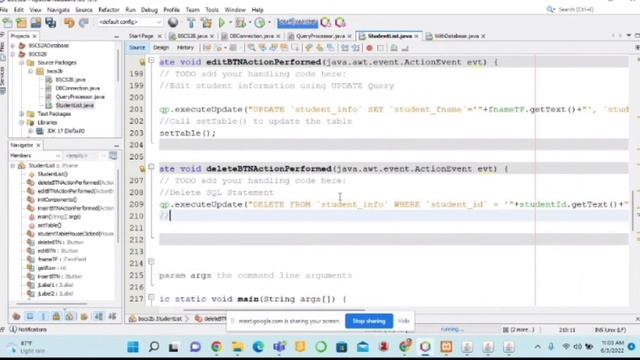Click initComponents() in Navigator list
This screenshot has width=640, height=360.
pos(57,200)
